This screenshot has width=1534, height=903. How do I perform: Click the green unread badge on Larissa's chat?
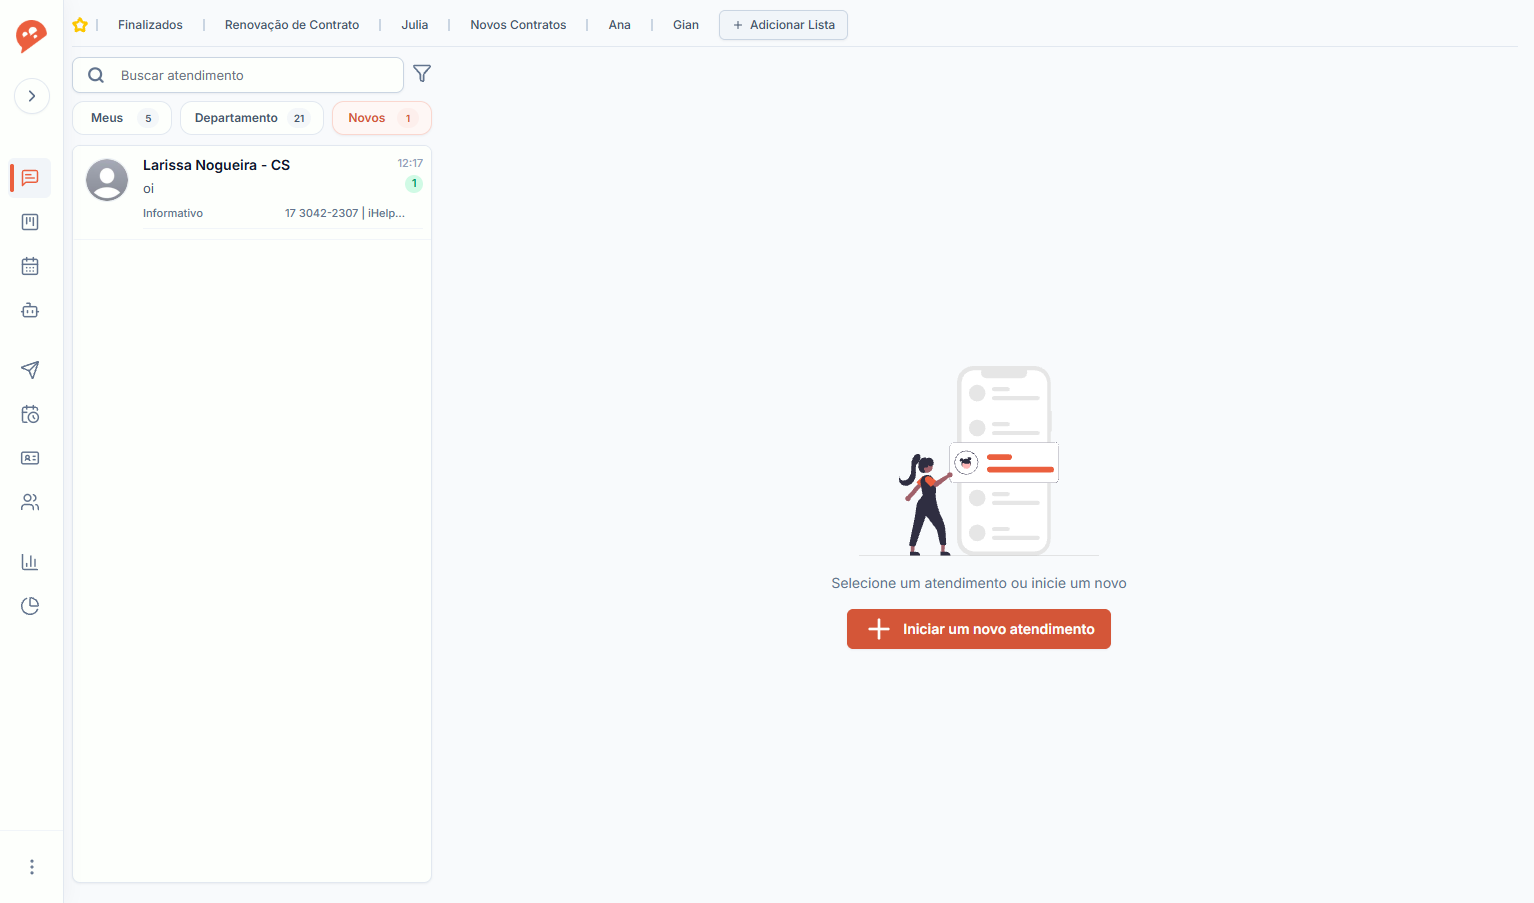[414, 184]
